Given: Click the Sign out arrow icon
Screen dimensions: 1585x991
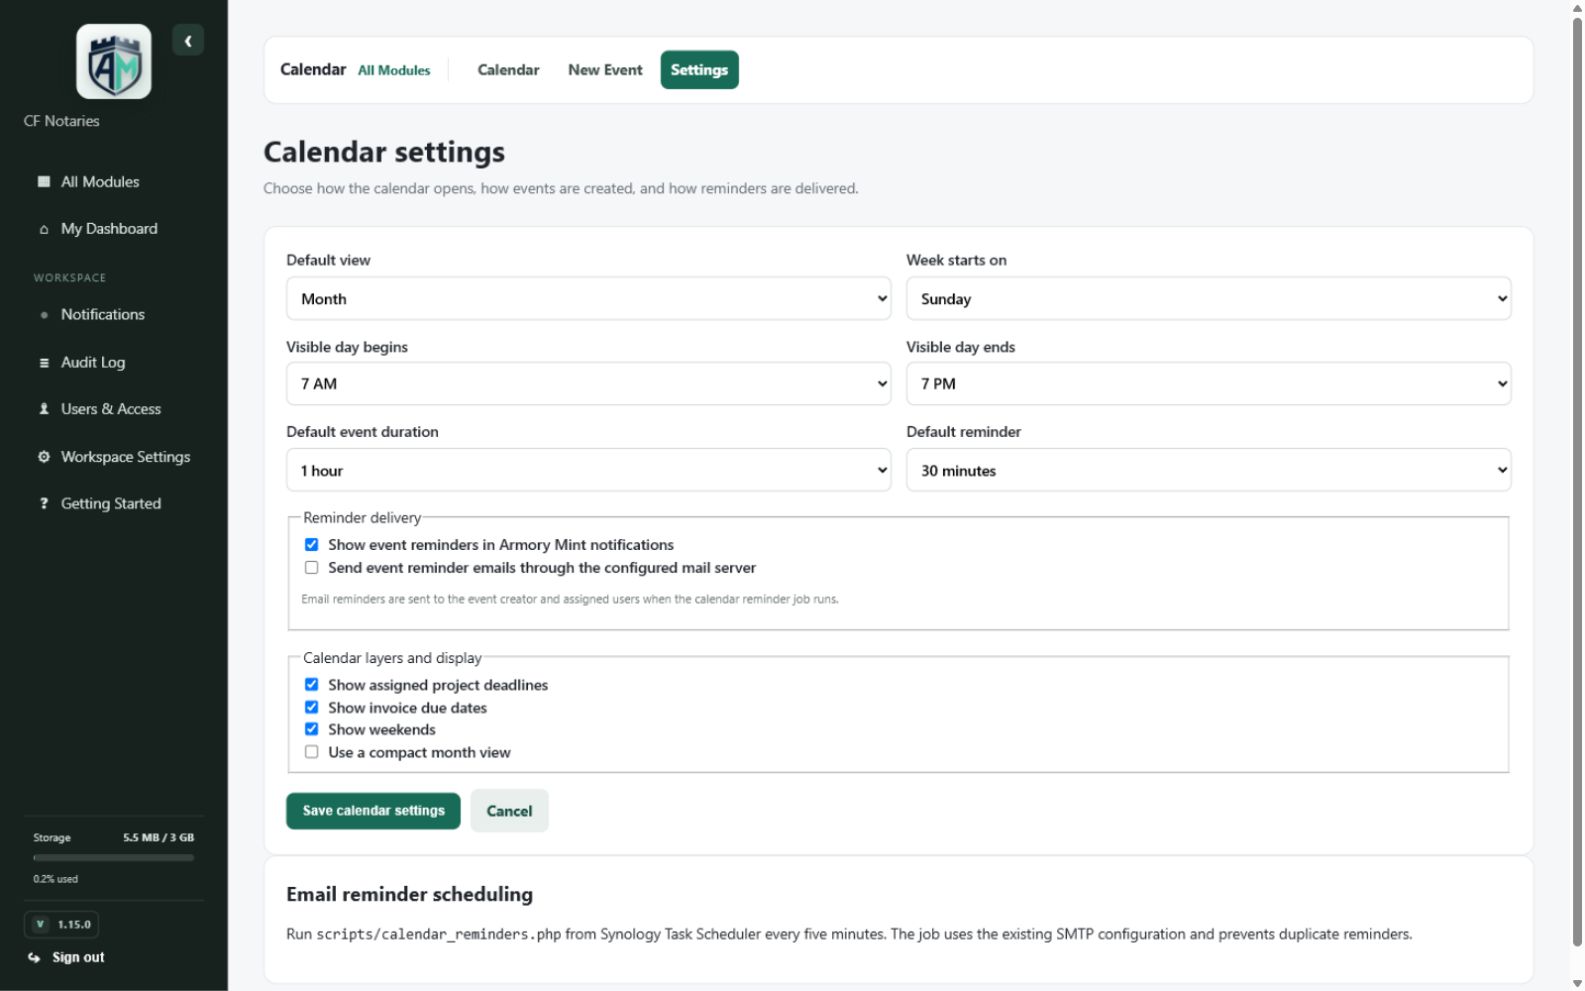Looking at the screenshot, I should pos(34,958).
